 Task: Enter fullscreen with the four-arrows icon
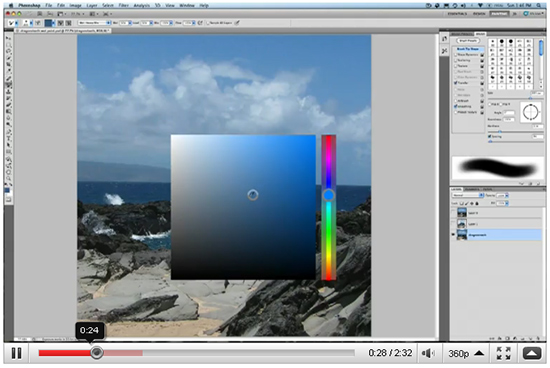coord(504,353)
